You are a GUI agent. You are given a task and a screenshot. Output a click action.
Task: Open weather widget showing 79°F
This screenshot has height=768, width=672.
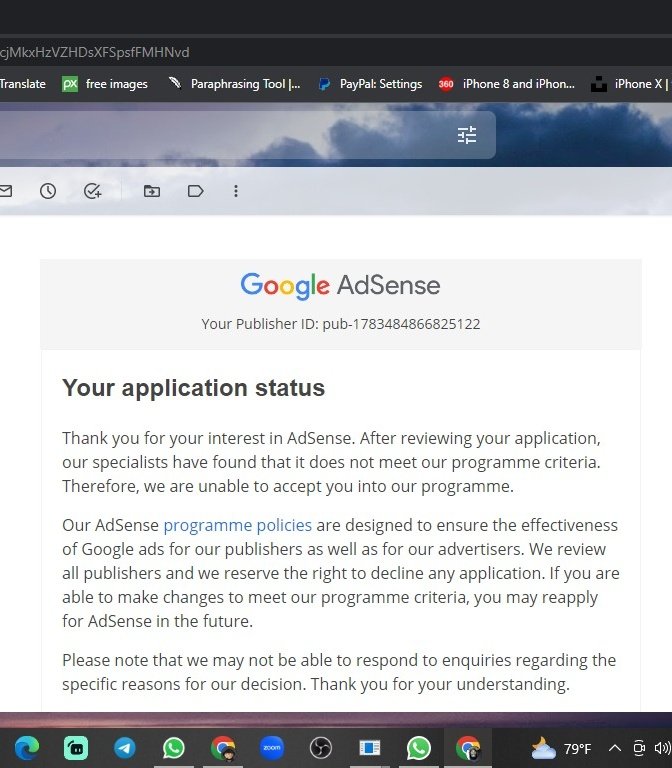tap(561, 748)
